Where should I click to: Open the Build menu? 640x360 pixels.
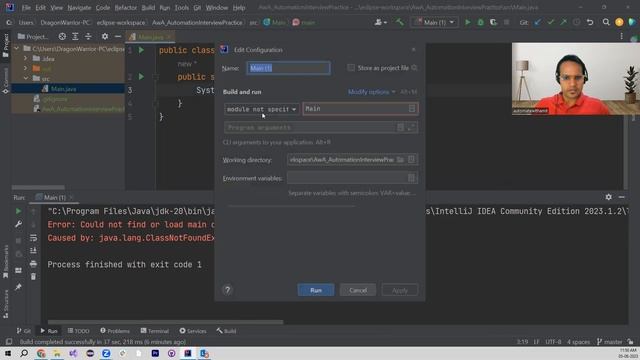148,8
